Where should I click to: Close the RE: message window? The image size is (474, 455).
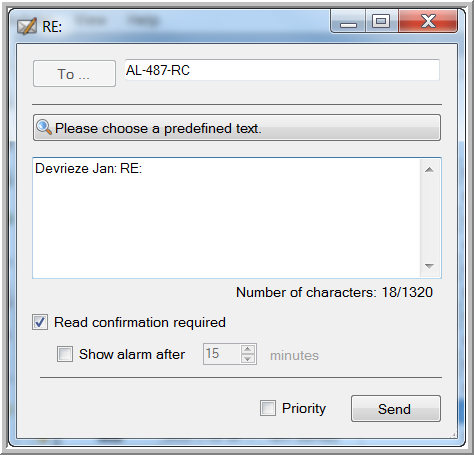pyautogui.click(x=428, y=21)
